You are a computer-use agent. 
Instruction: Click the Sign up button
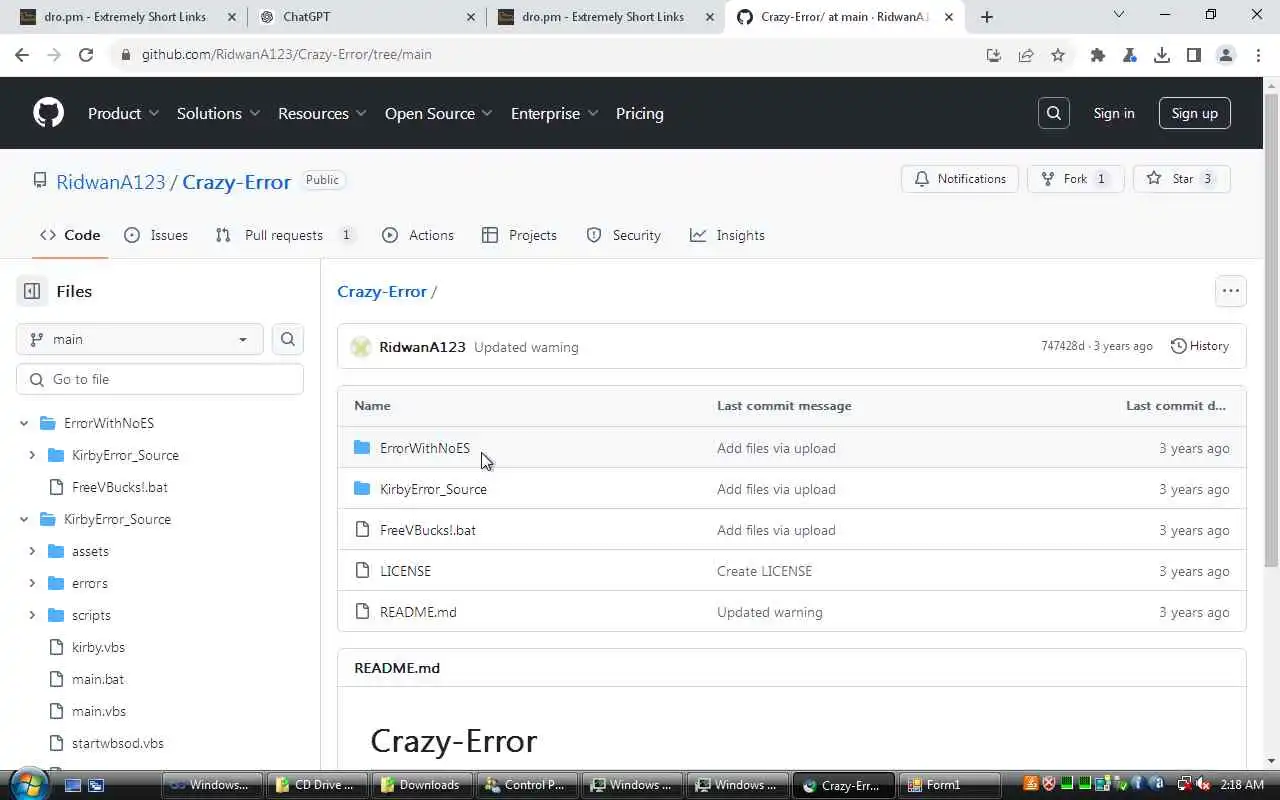click(1195, 113)
